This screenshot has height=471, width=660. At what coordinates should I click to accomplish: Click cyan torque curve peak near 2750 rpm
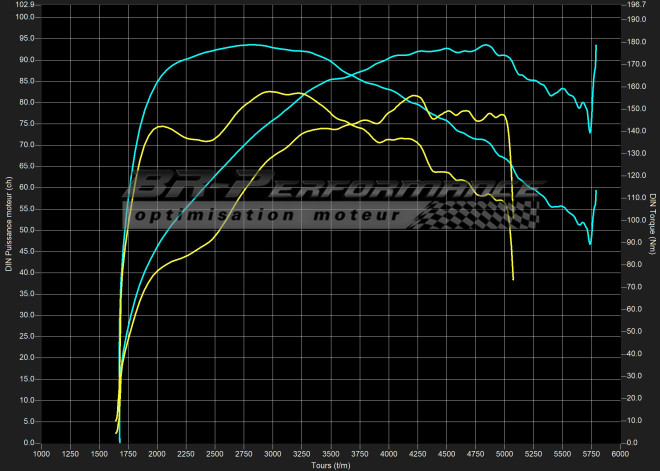(250, 44)
